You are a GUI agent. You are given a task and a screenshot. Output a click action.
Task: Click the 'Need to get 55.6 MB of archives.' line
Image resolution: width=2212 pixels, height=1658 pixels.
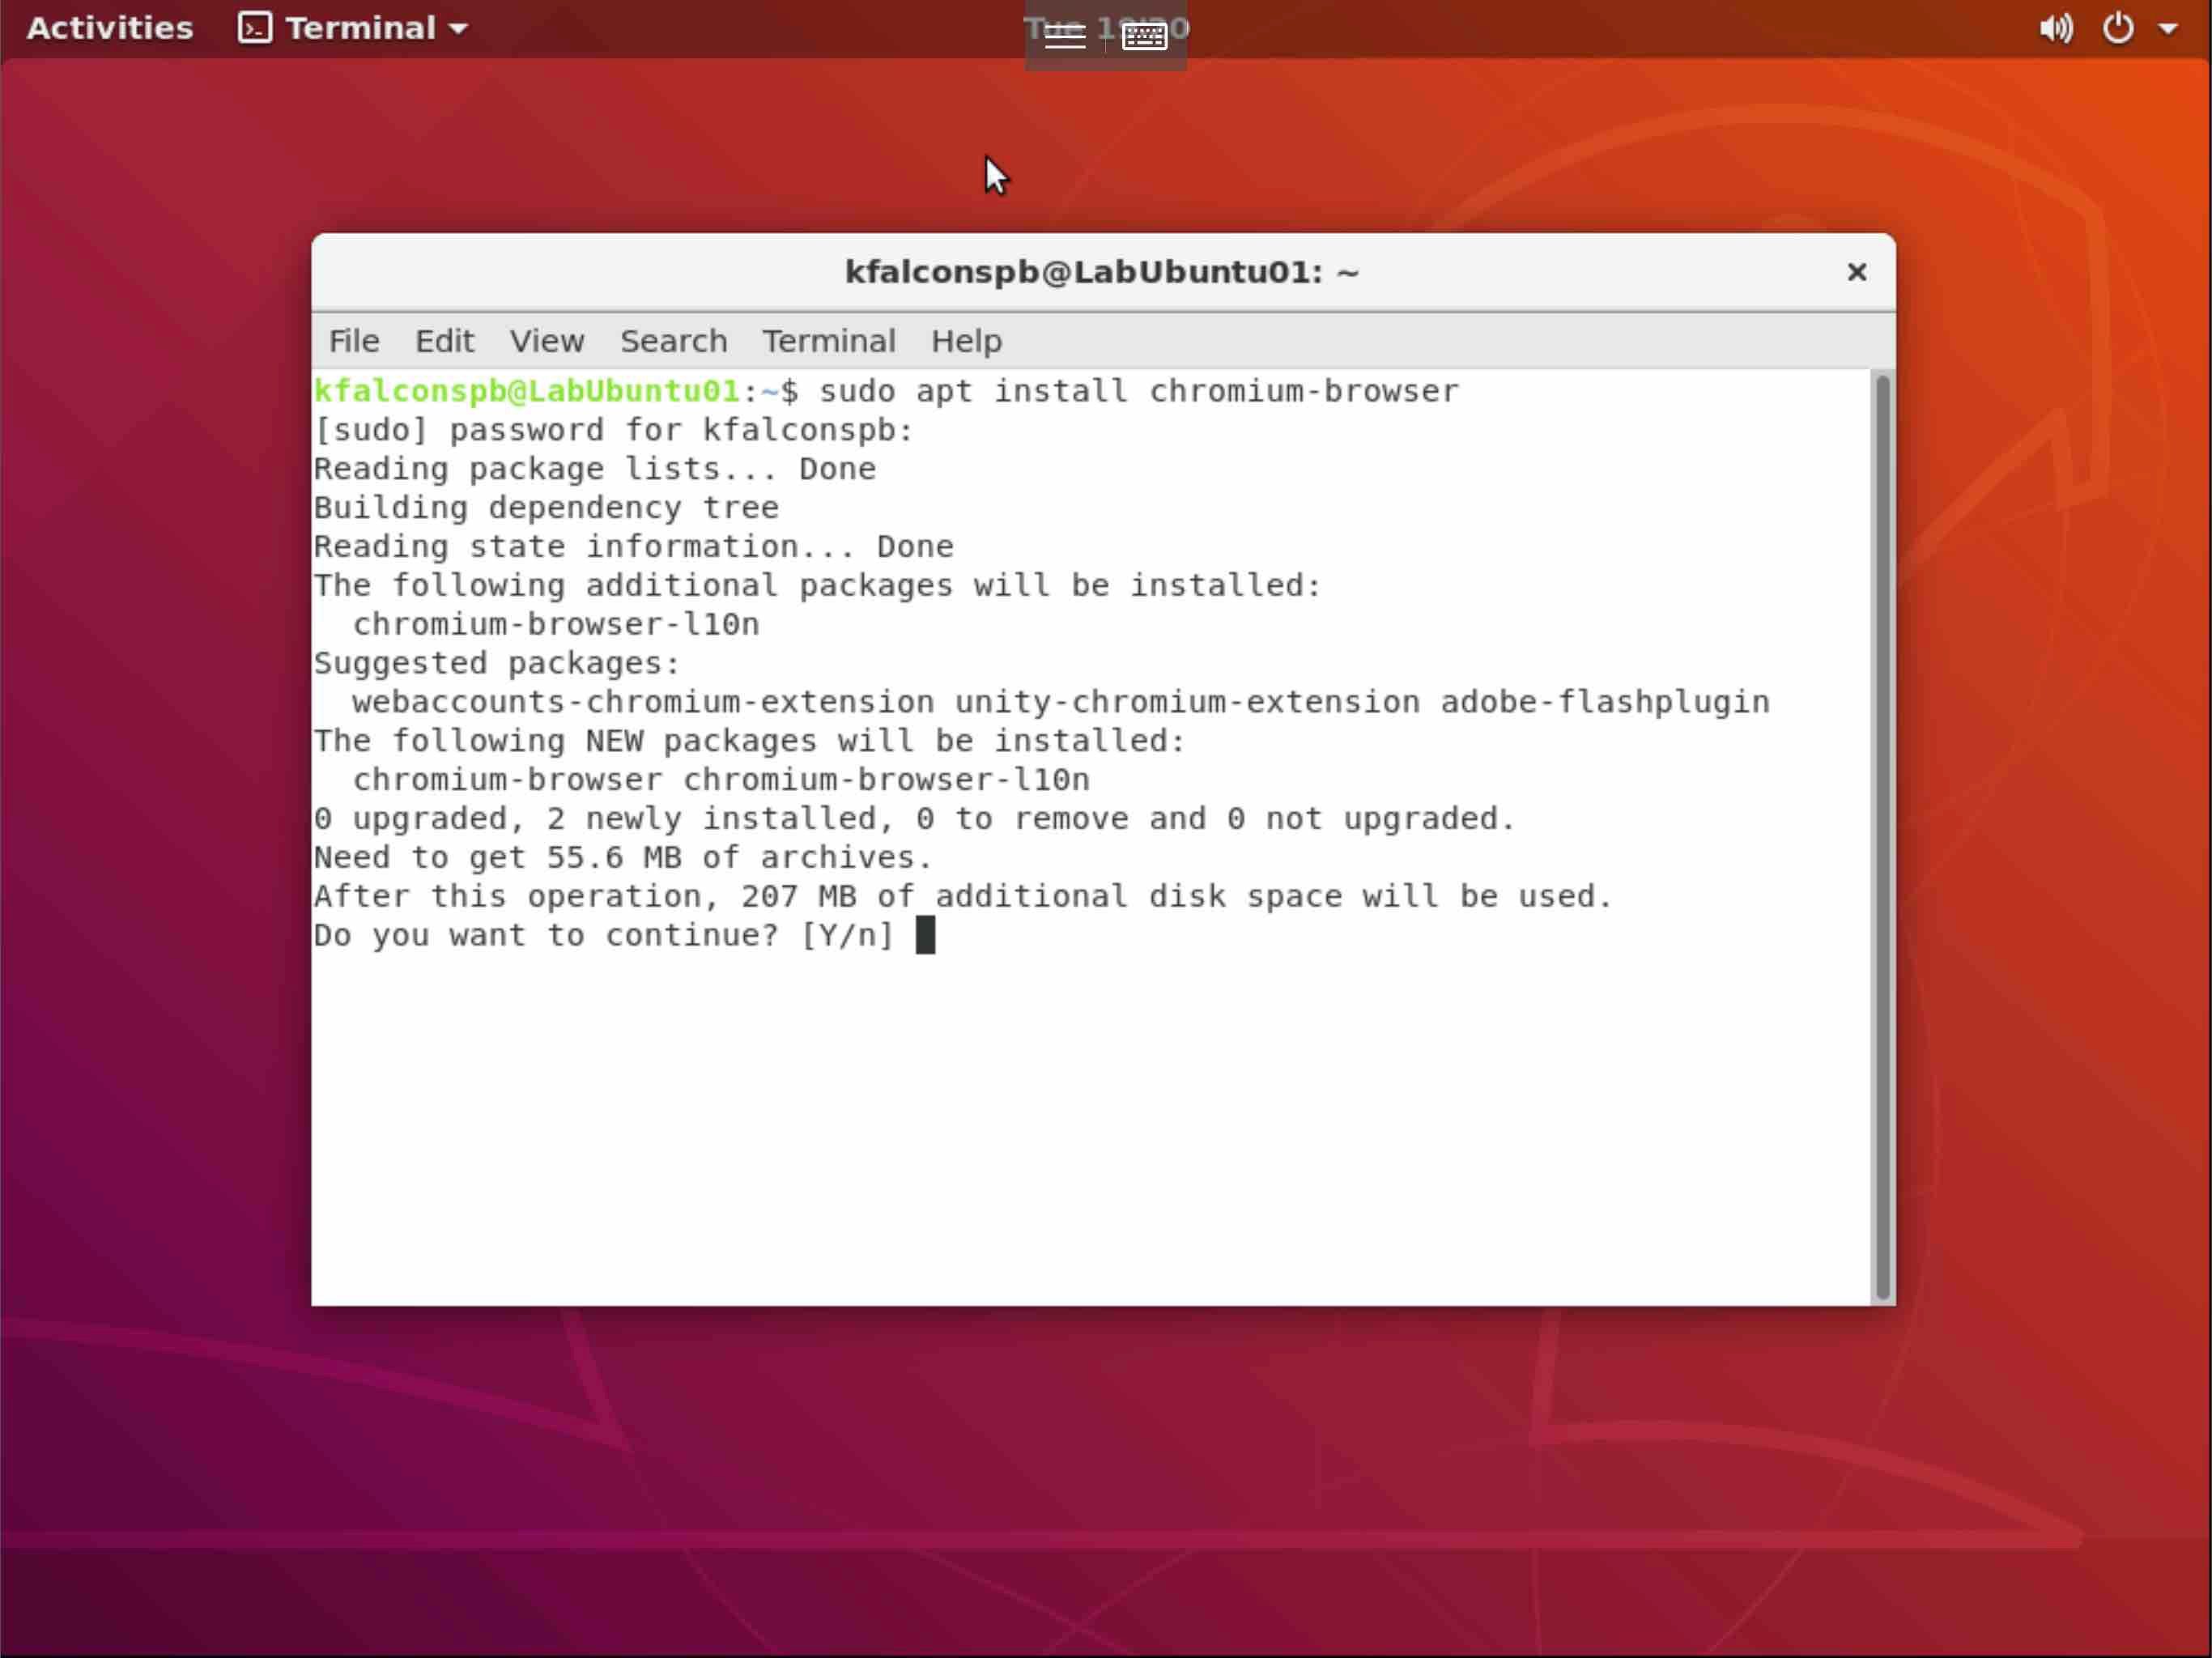[623, 858]
